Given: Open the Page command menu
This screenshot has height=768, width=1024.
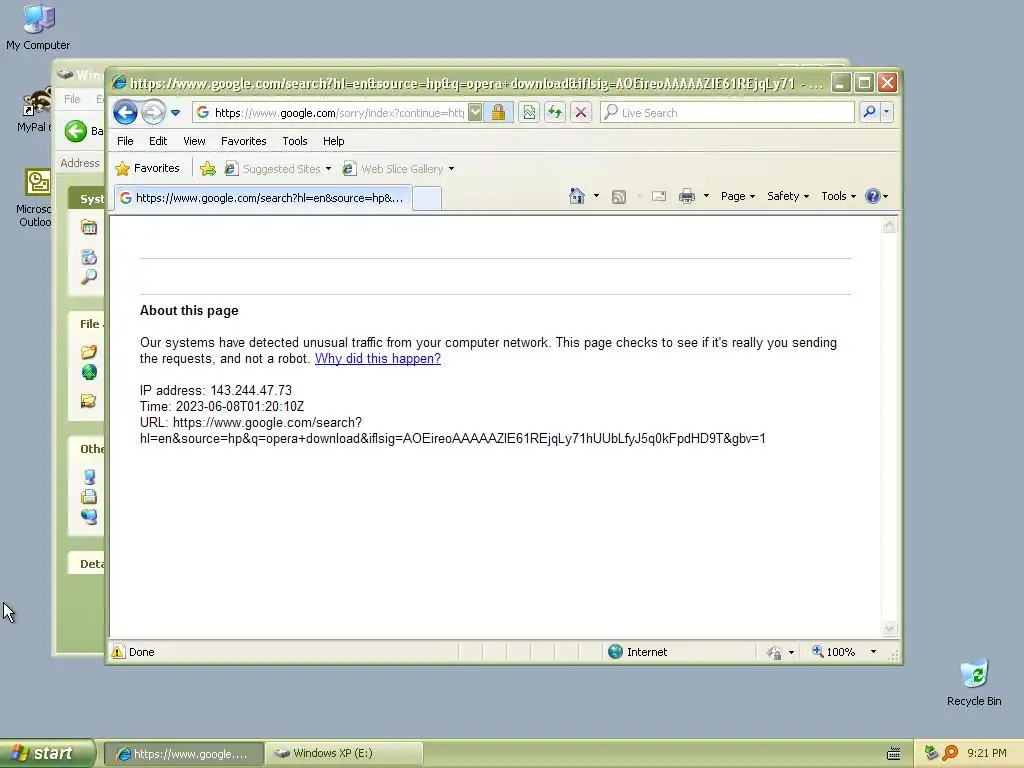Looking at the screenshot, I should click(x=737, y=196).
